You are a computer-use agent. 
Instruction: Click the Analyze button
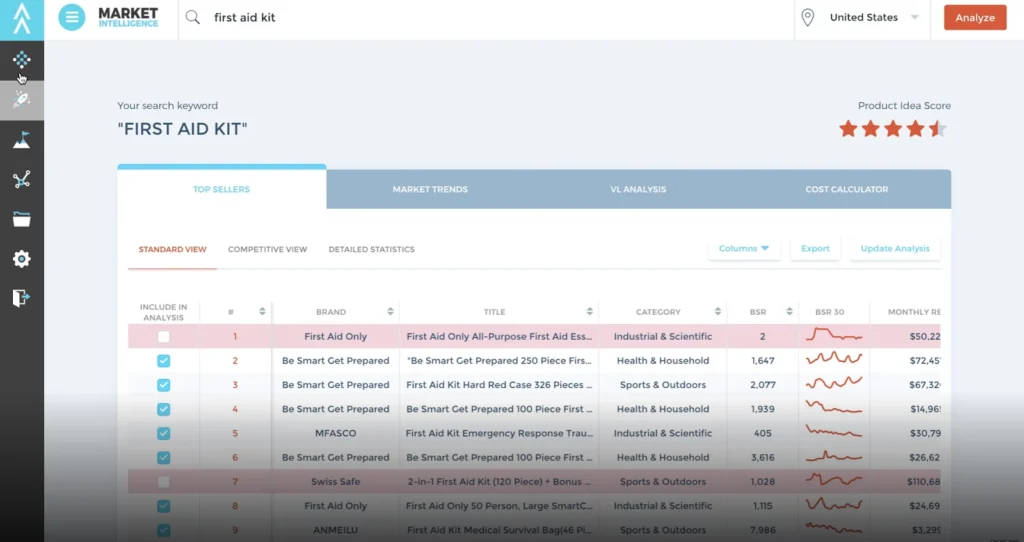pos(975,18)
